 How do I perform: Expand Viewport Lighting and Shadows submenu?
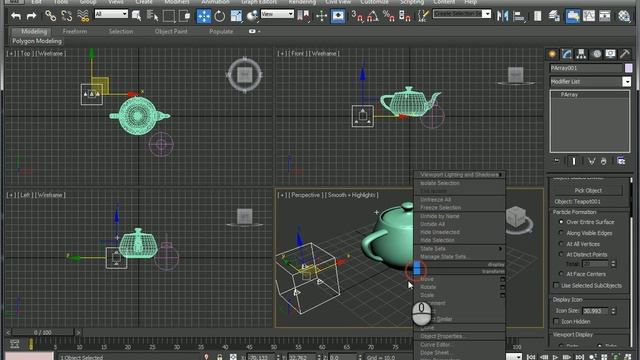click(x=460, y=175)
